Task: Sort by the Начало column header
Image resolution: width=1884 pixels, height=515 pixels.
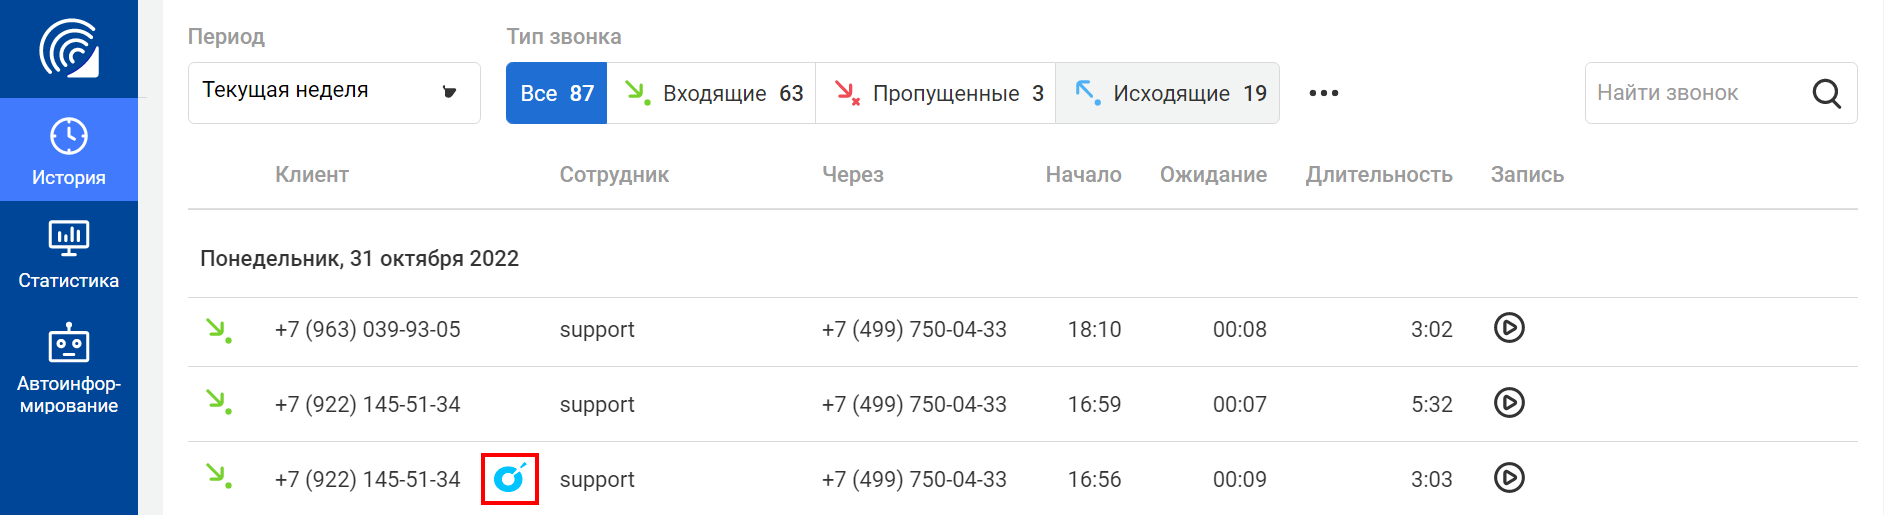Action: pos(1083,174)
